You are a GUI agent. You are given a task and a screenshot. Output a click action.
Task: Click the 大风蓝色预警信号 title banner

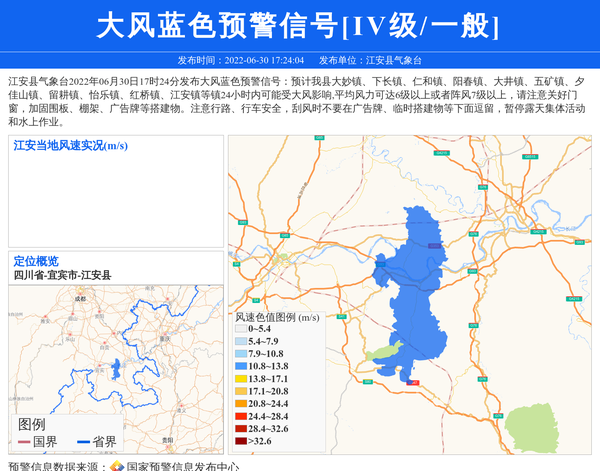[300, 25]
